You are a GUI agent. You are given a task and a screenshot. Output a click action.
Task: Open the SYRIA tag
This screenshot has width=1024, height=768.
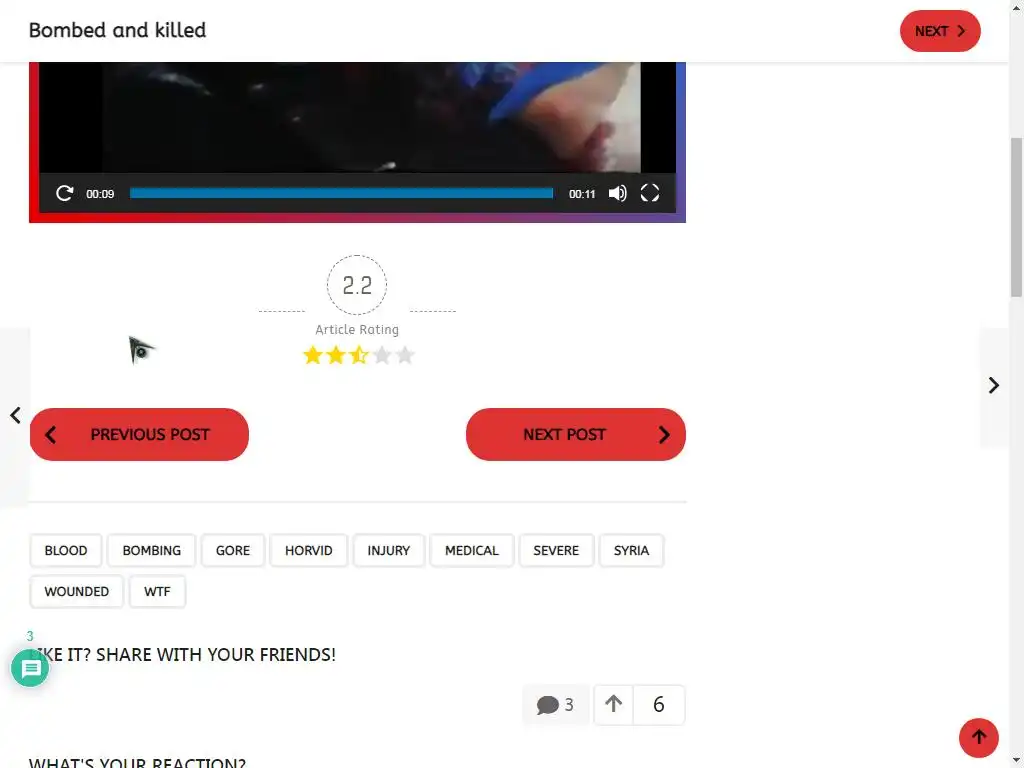632,551
